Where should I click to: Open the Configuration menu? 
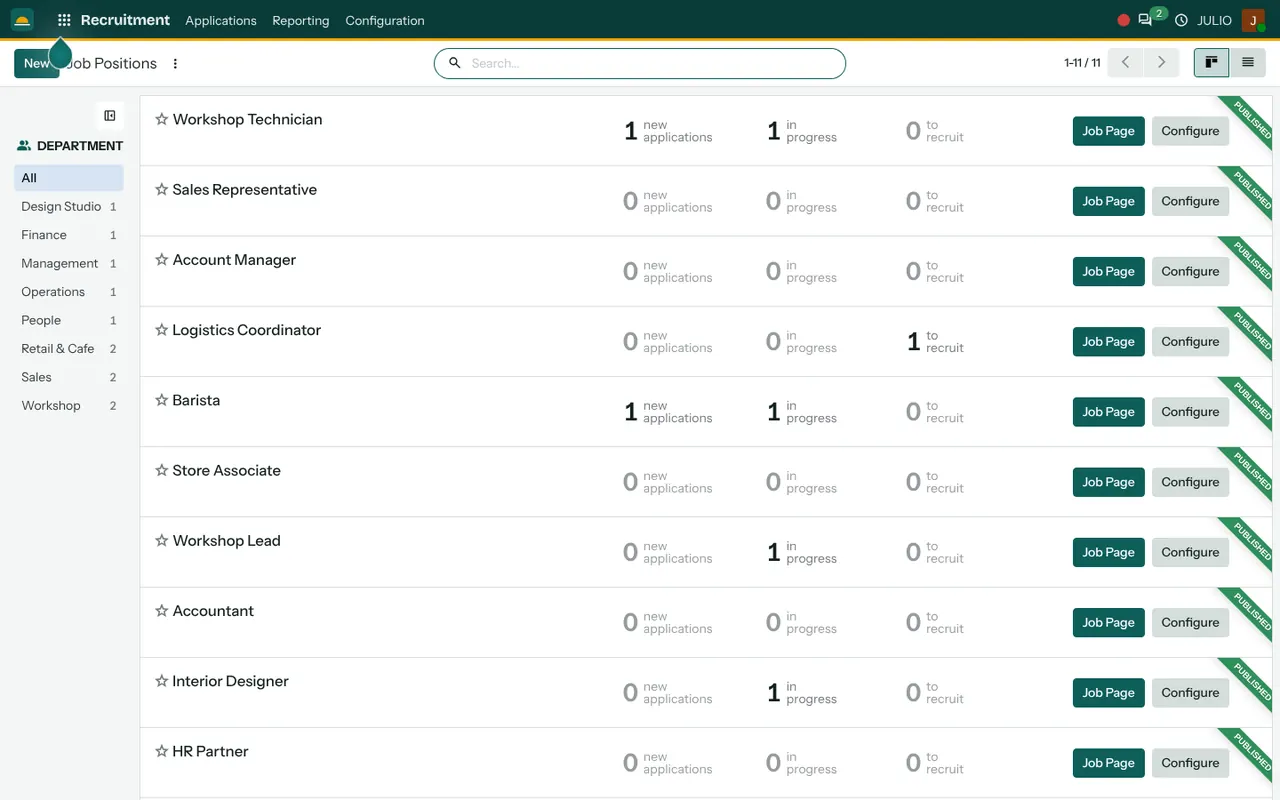click(385, 20)
